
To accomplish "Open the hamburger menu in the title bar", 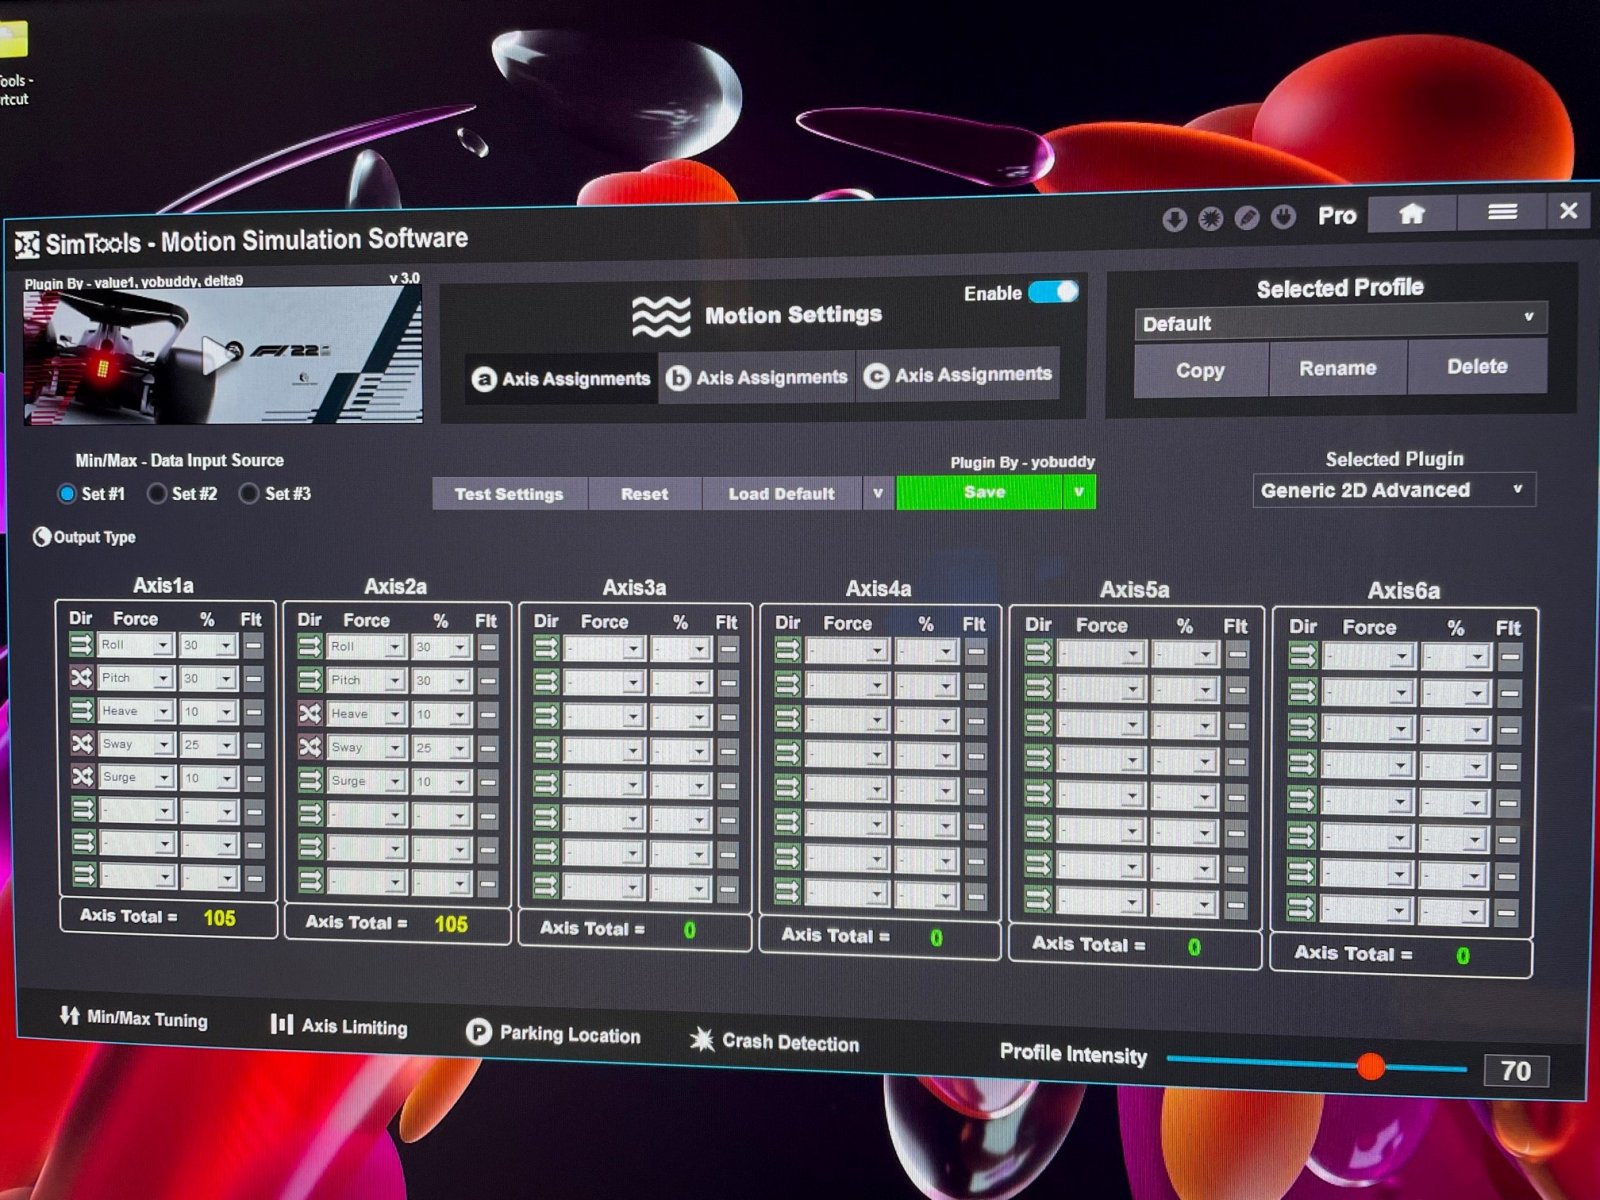I will pos(1501,211).
